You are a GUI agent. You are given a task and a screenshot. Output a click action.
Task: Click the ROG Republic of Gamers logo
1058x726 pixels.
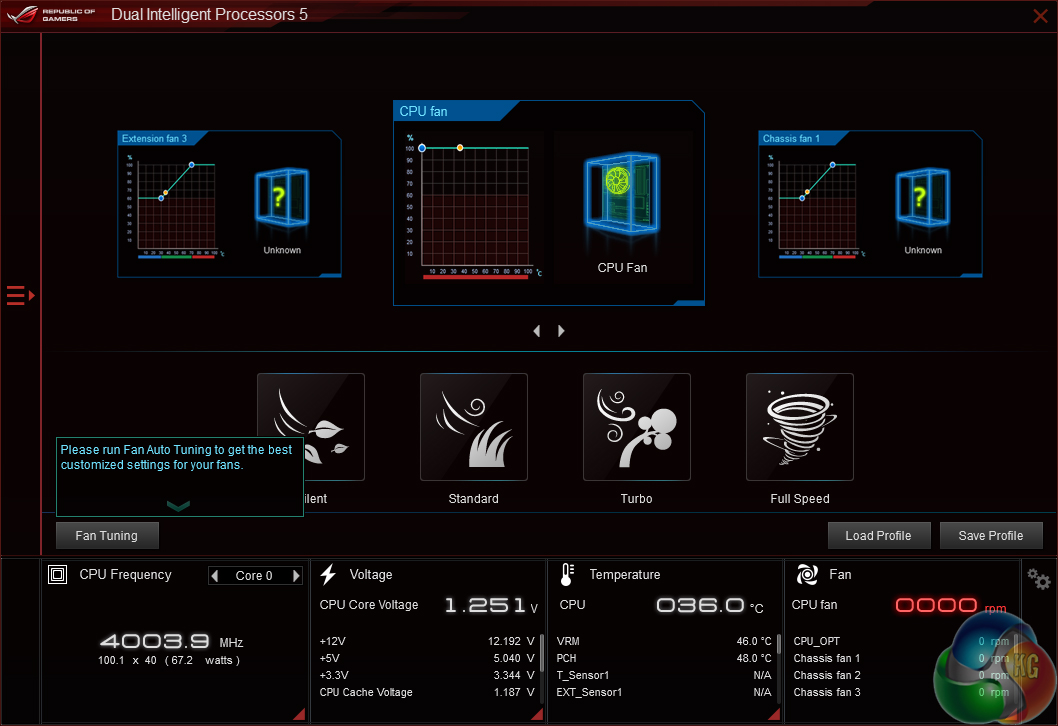pos(51,14)
